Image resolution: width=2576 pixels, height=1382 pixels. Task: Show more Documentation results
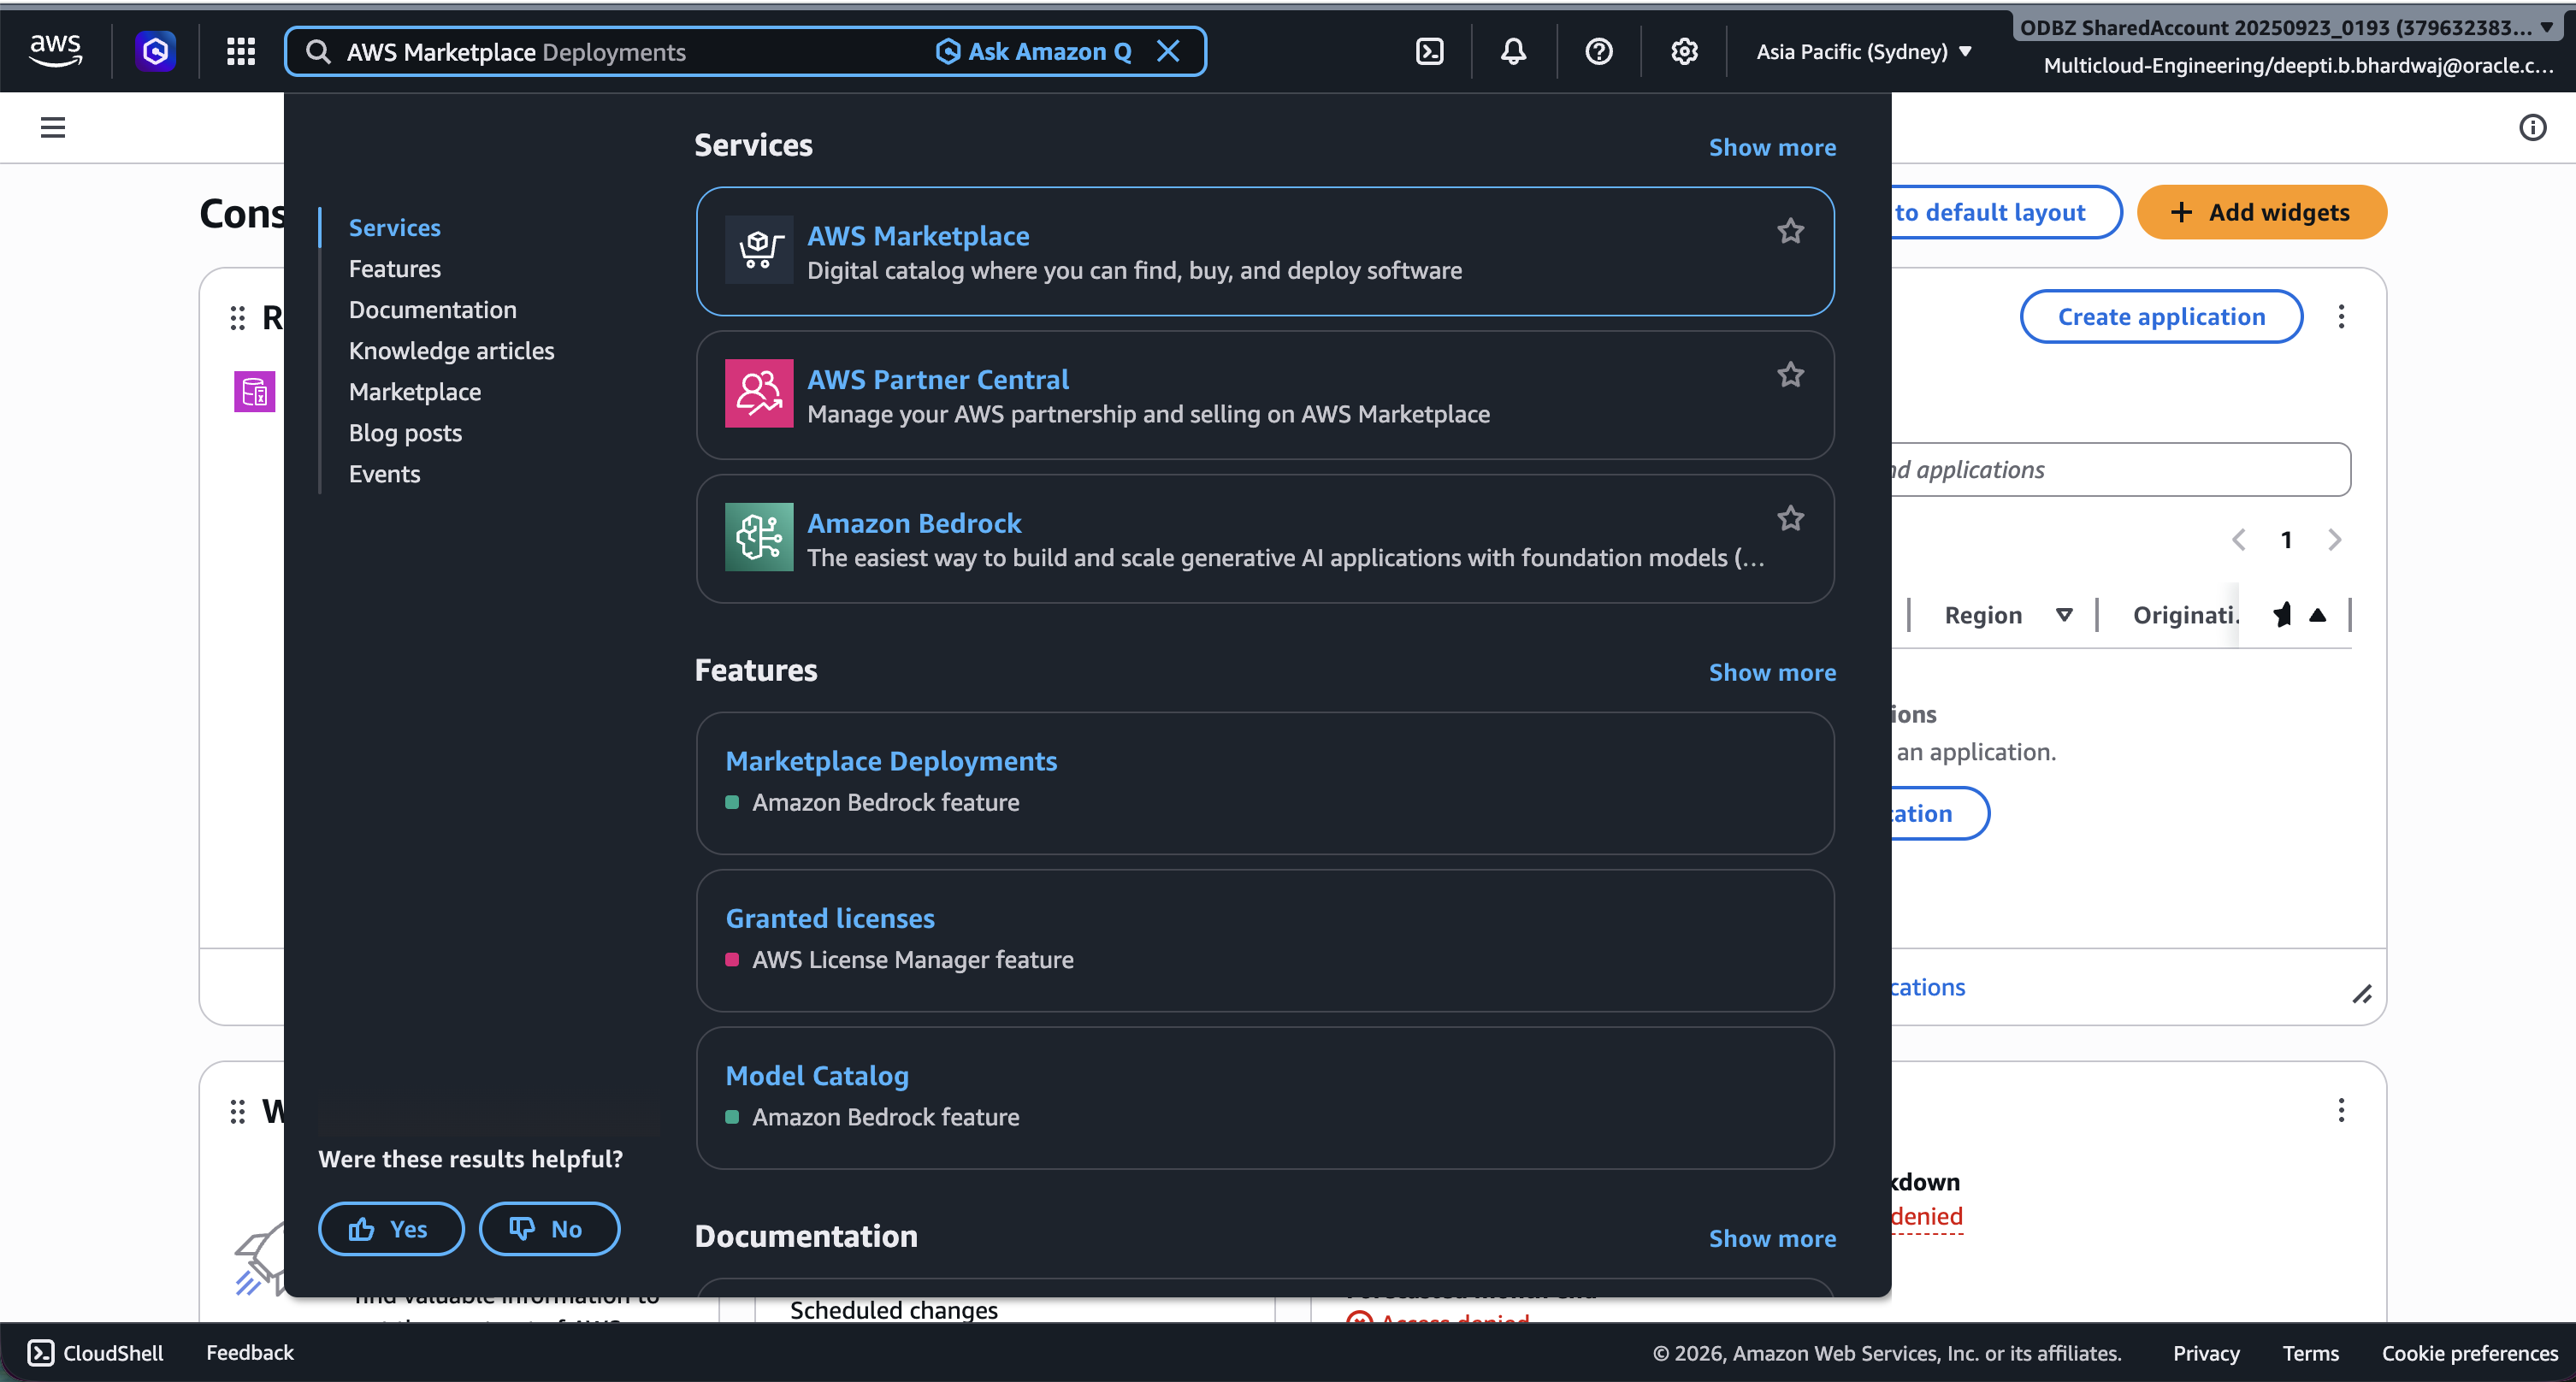pyautogui.click(x=1772, y=1238)
